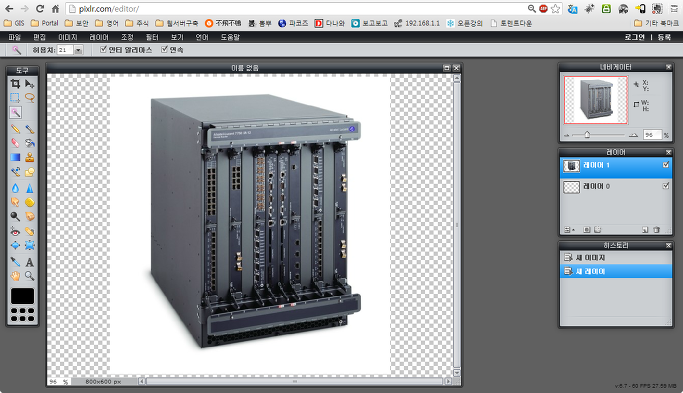Select the Pencil tool
The image size is (683, 393).
tap(15, 129)
